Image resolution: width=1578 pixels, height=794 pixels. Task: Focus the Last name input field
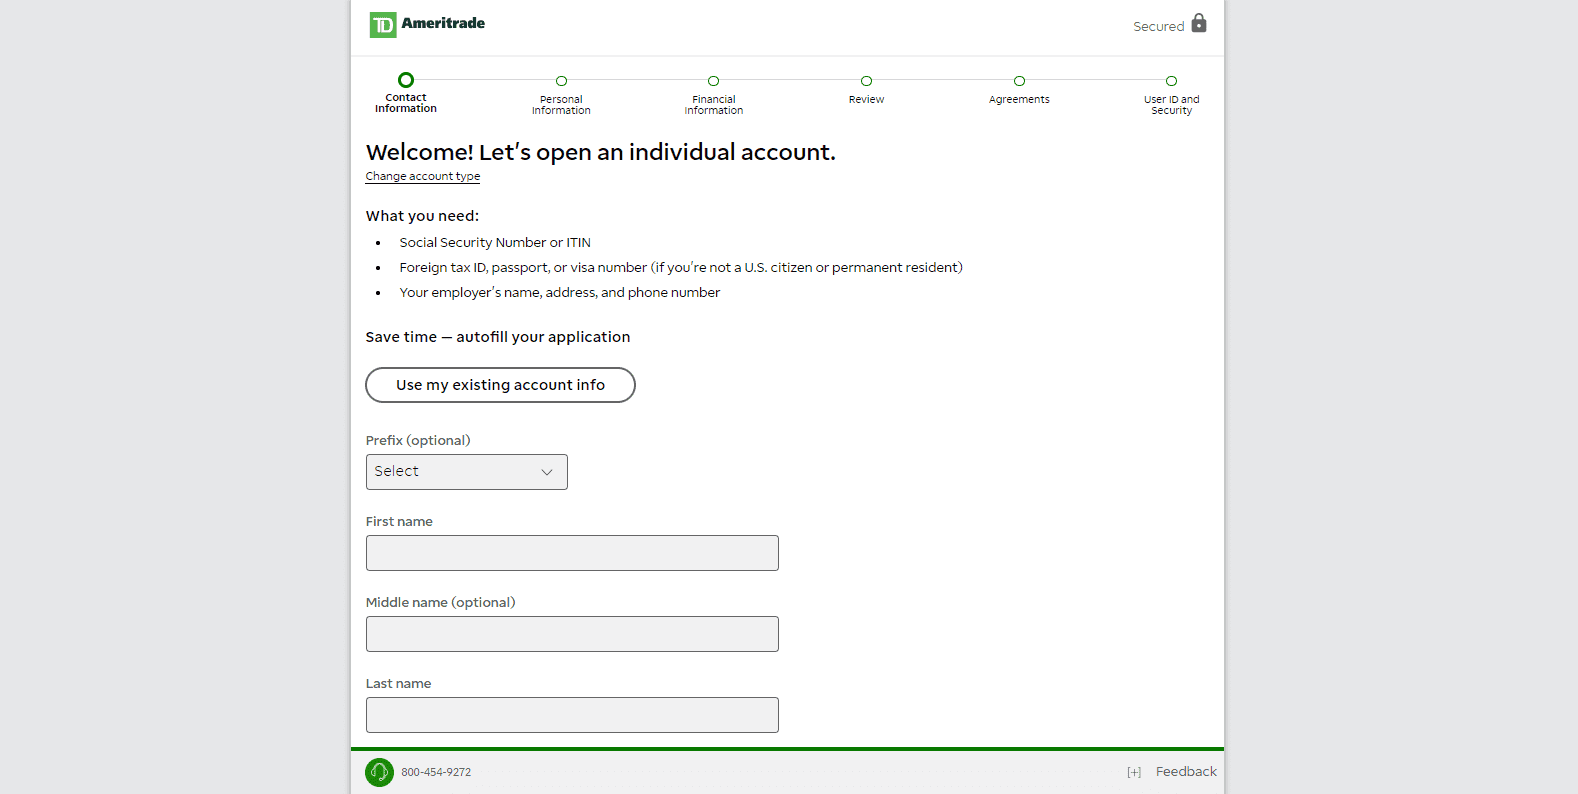tap(572, 715)
